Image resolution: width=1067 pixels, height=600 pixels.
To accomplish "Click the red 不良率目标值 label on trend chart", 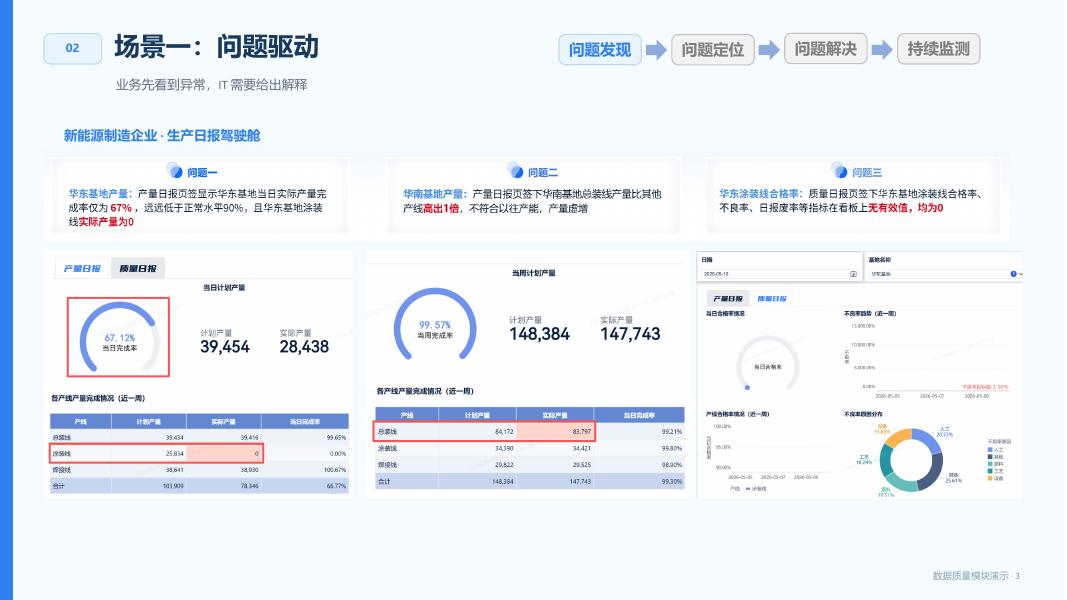I will tap(985, 387).
